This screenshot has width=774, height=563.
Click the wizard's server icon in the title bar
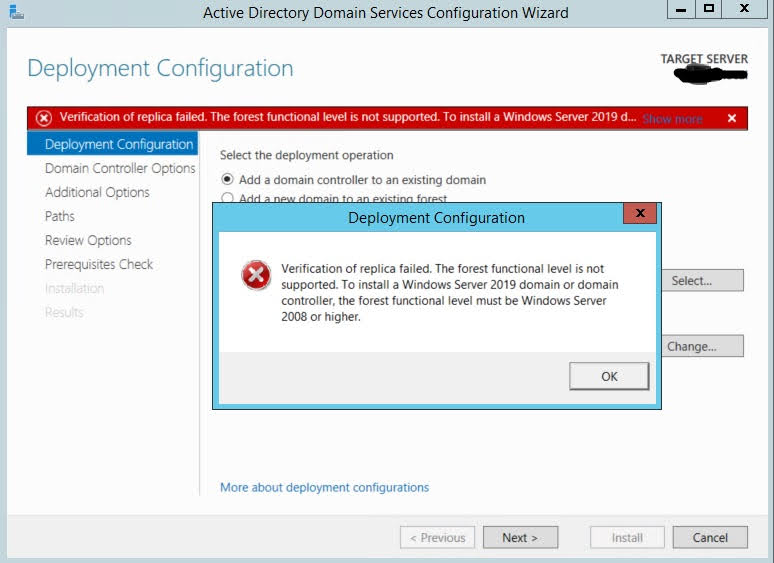click(16, 12)
